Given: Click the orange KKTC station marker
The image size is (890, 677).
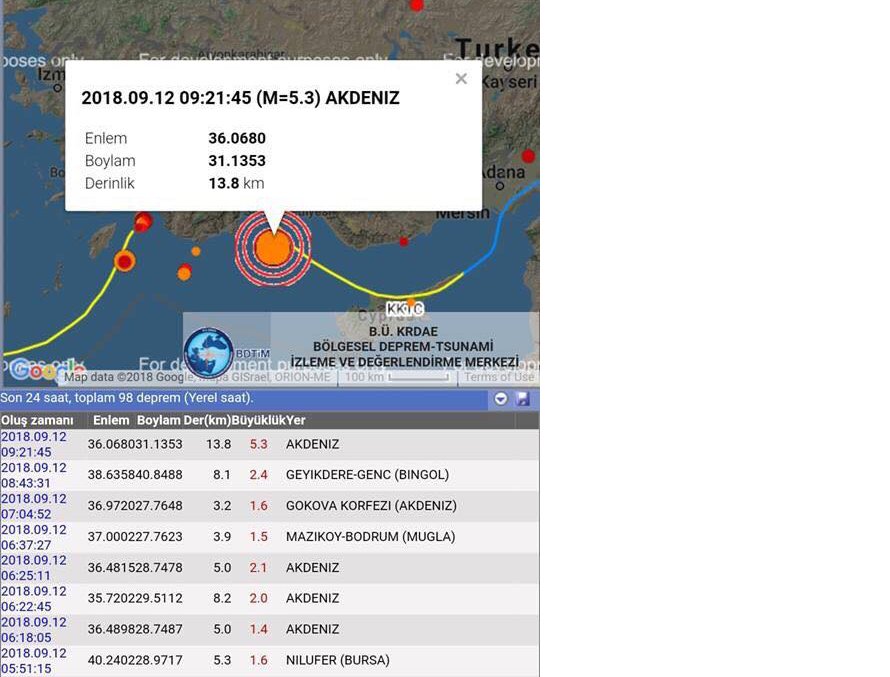Looking at the screenshot, I should click(x=410, y=301).
